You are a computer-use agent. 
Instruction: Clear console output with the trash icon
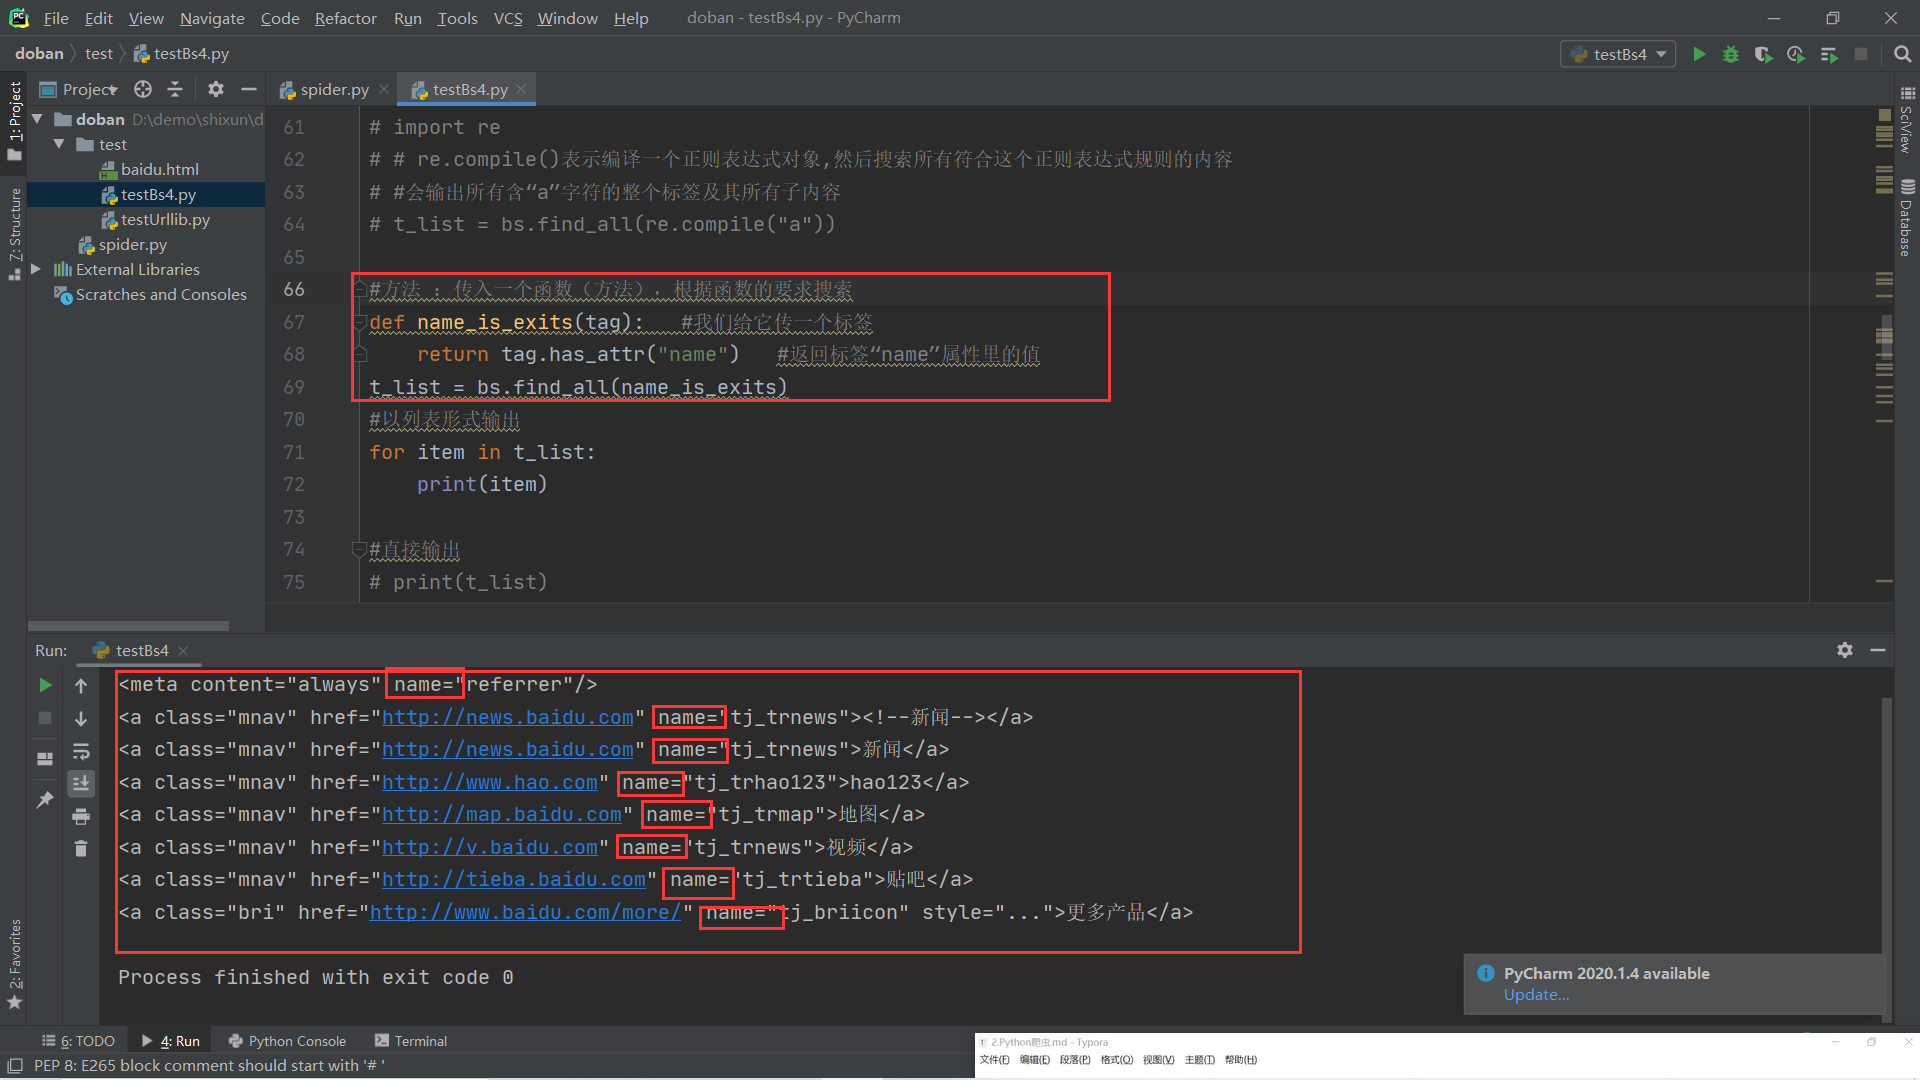click(81, 849)
